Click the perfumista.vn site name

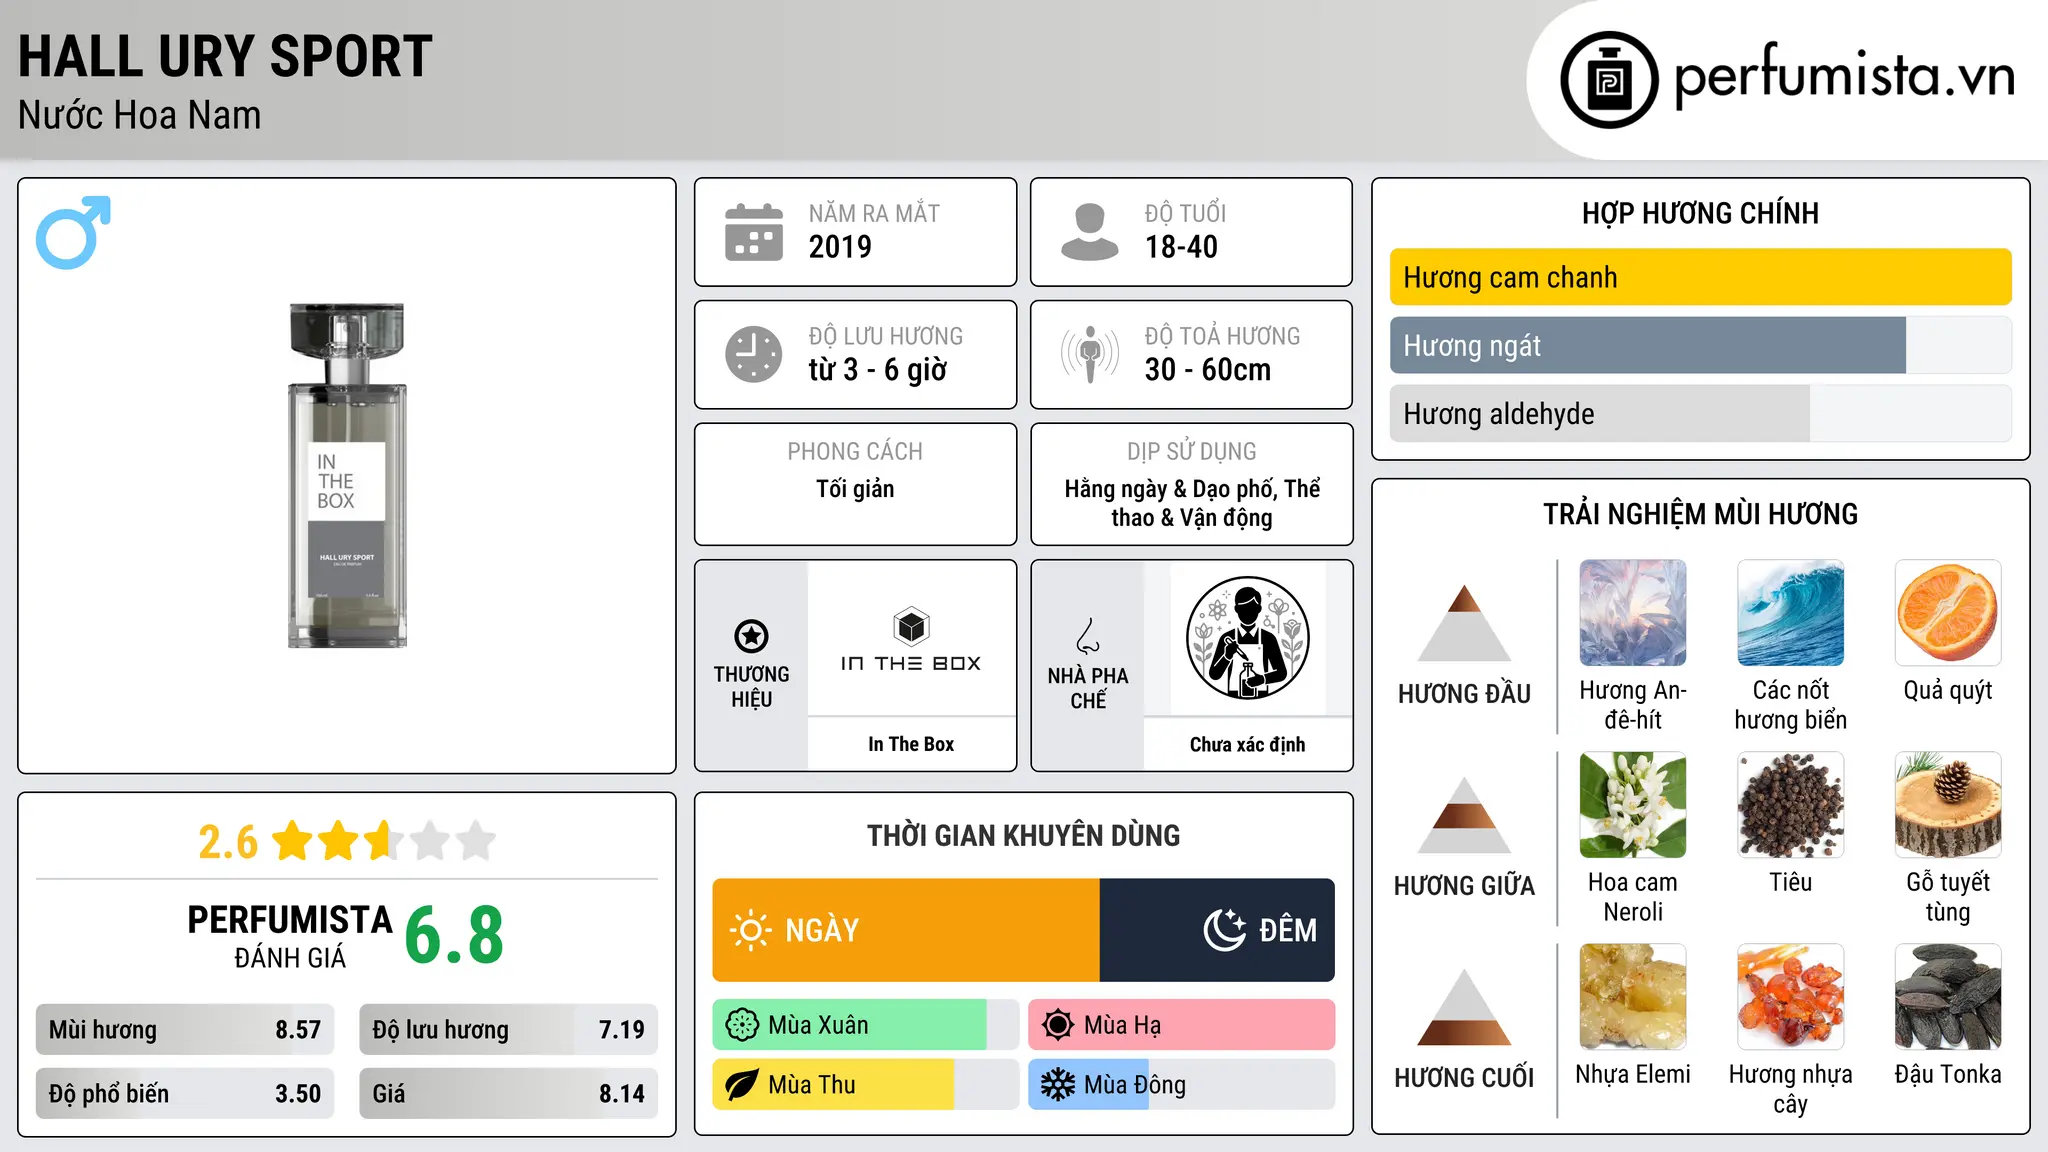[1845, 76]
